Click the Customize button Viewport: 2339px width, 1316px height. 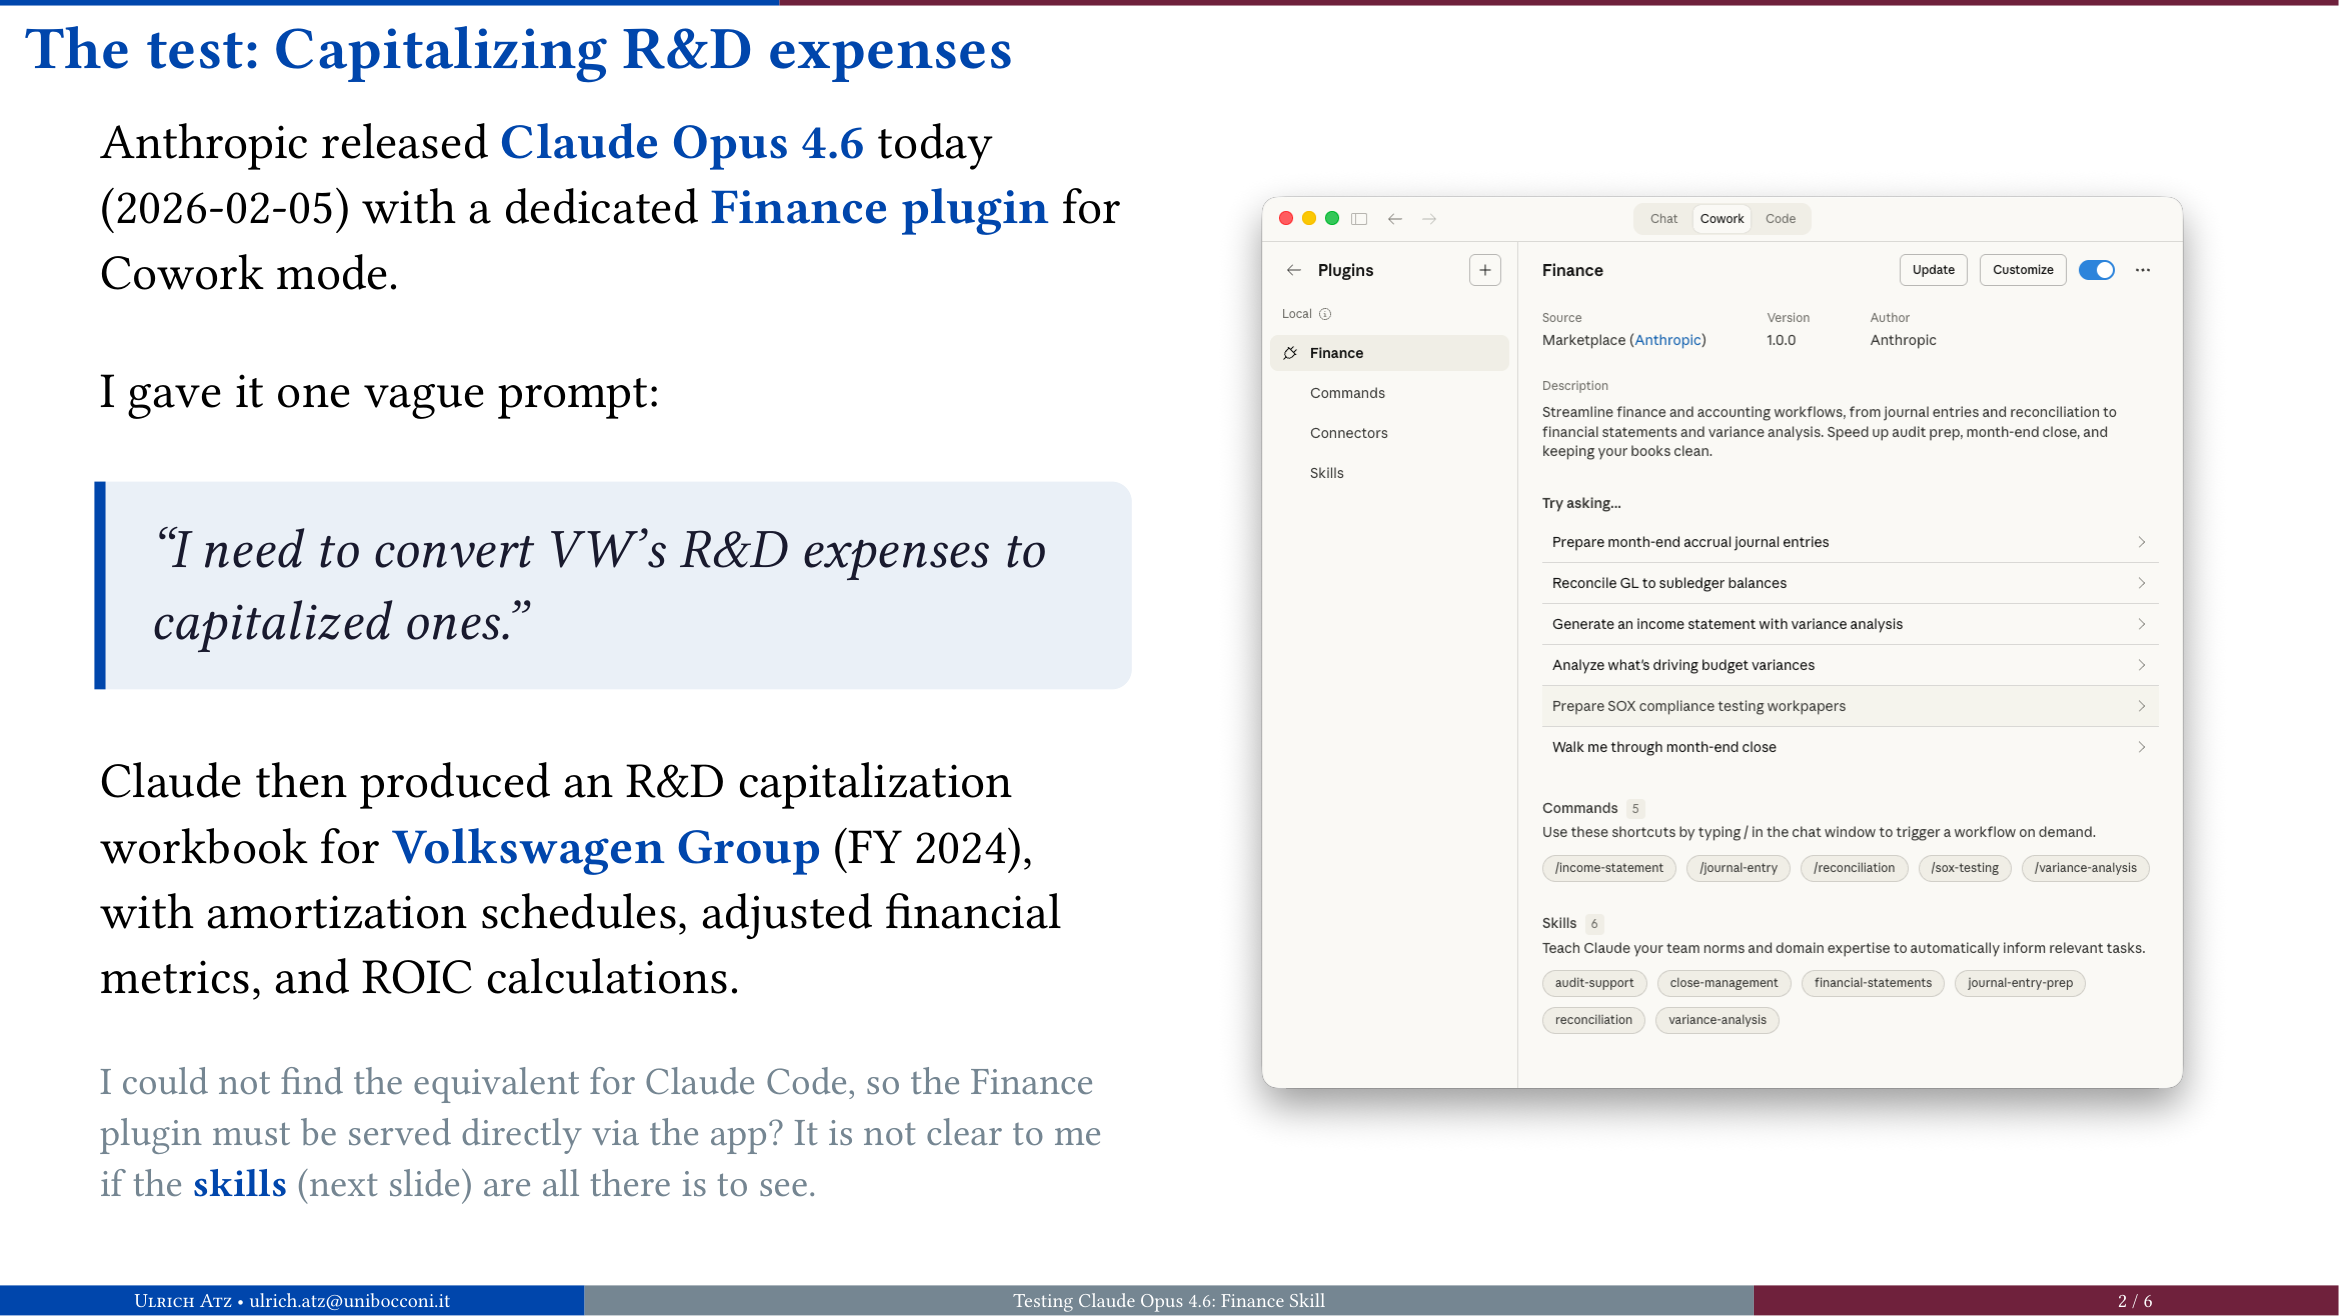pyautogui.click(x=2022, y=270)
